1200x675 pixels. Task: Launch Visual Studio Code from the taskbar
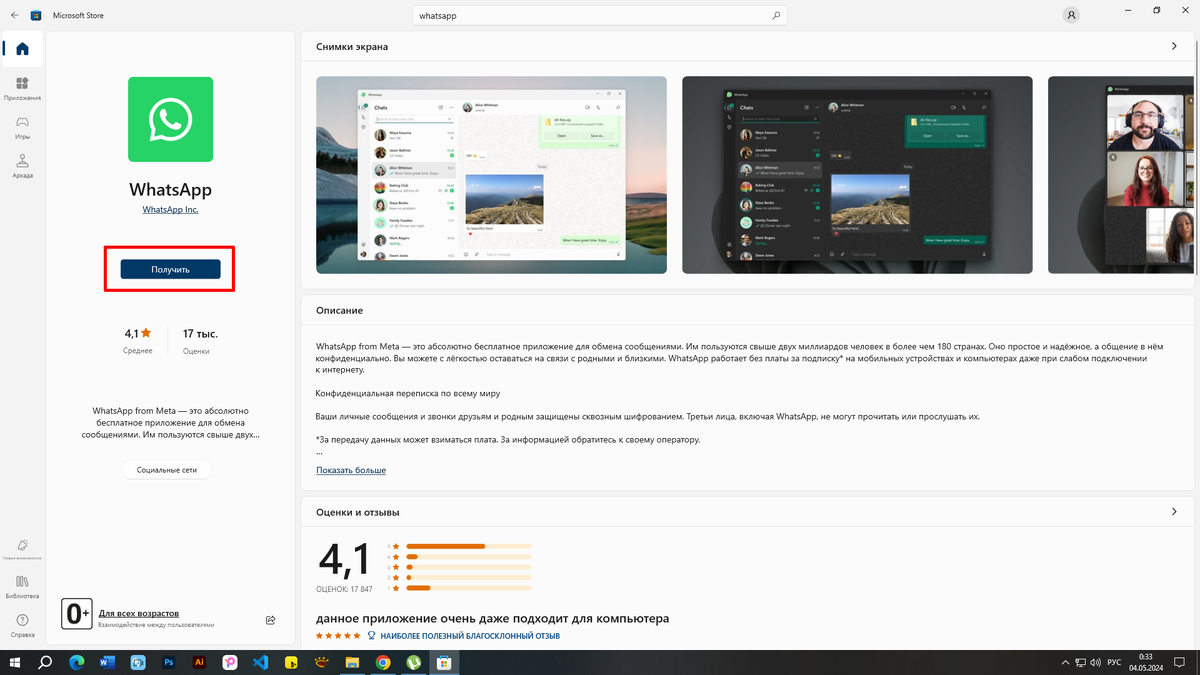pyautogui.click(x=260, y=662)
